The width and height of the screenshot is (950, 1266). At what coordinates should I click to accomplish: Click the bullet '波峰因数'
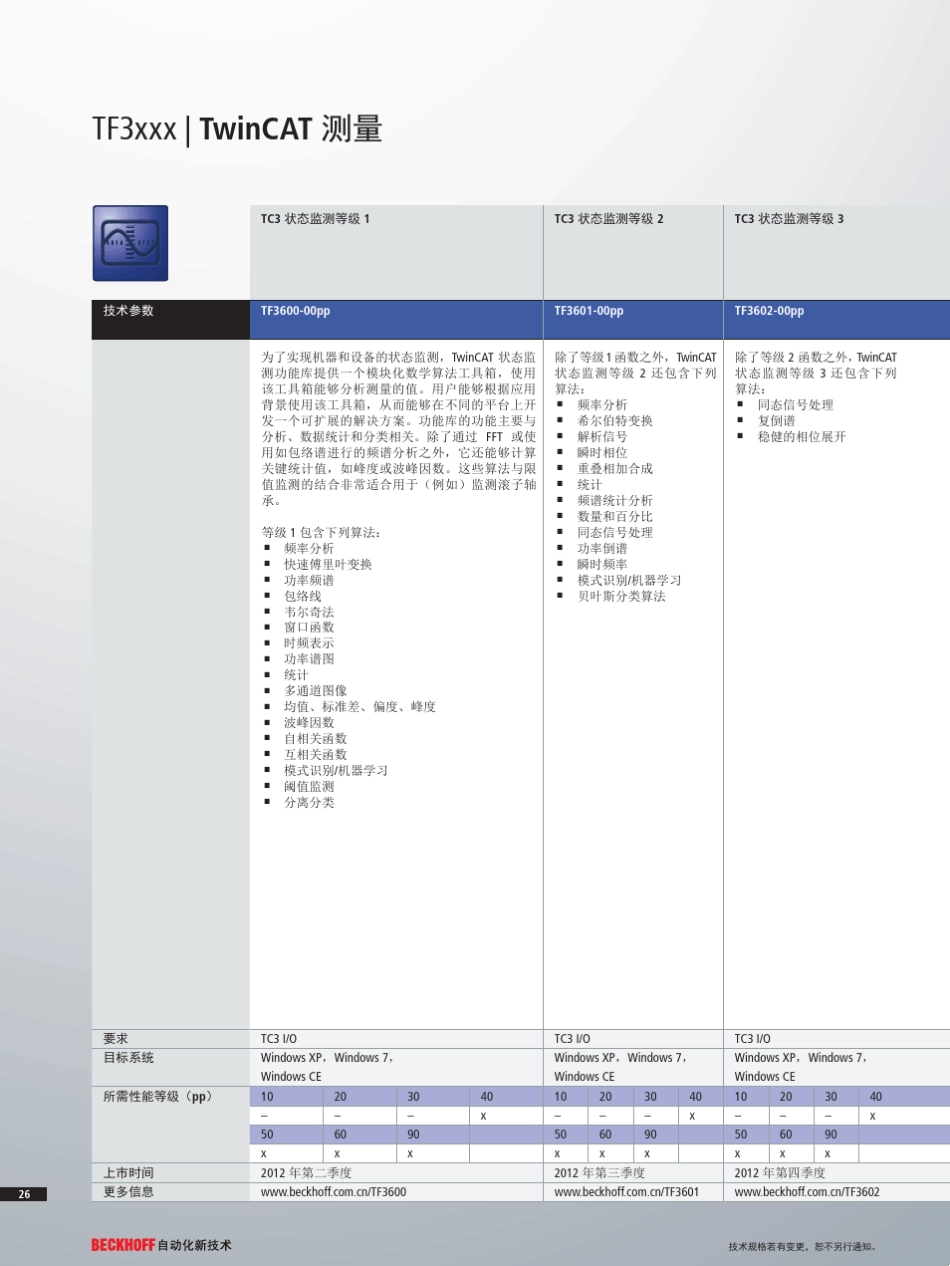tap(309, 723)
